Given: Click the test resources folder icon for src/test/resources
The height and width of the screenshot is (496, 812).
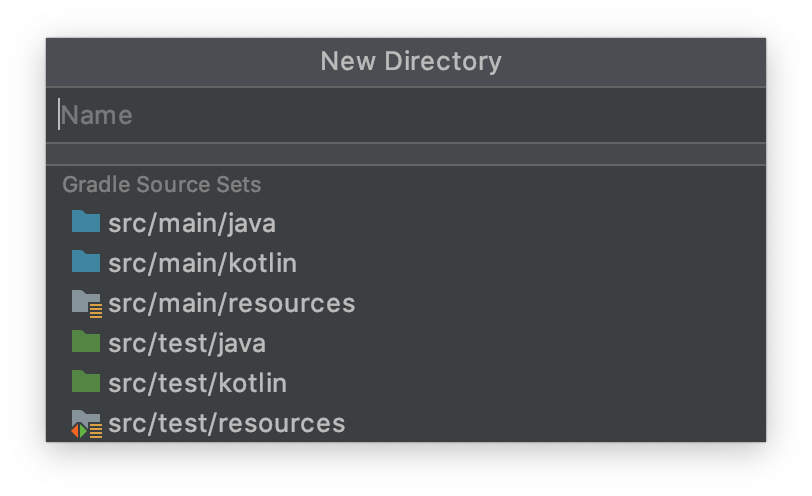Looking at the screenshot, I should click(x=85, y=420).
